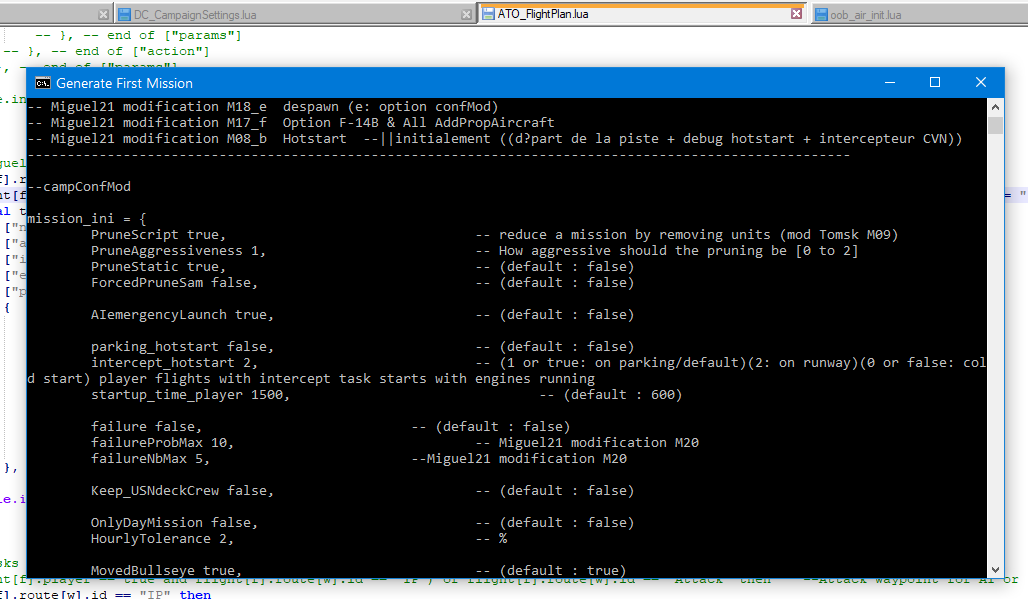
Task: Click the 'How aggressive should the pruning be' comment
Action: pos(667,251)
